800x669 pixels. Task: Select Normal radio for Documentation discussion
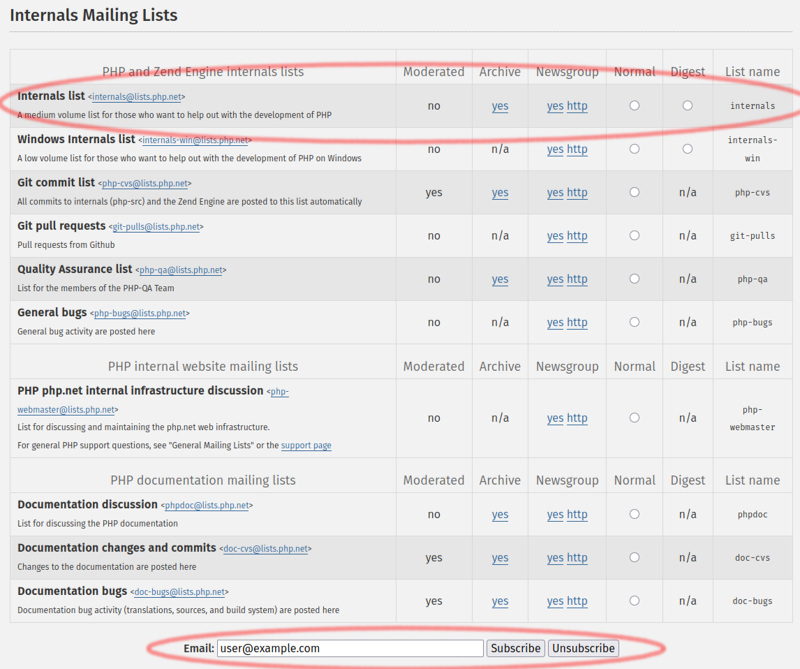coord(634,514)
